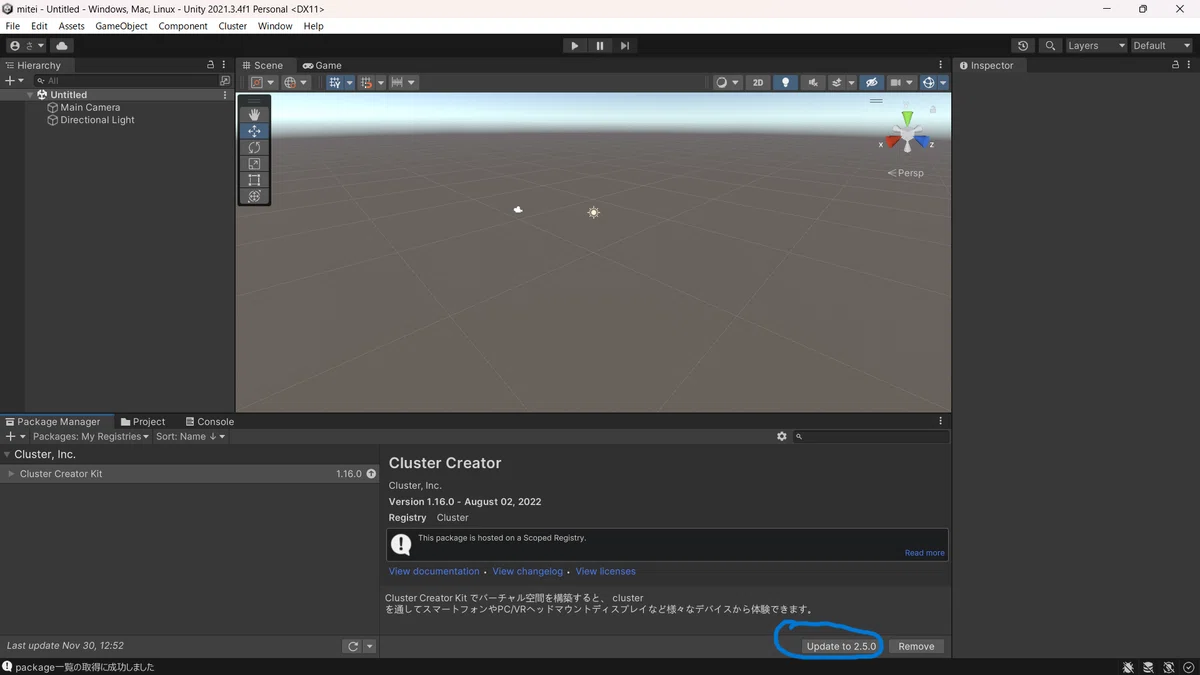Click the increment snap ruler icon

click(x=397, y=83)
